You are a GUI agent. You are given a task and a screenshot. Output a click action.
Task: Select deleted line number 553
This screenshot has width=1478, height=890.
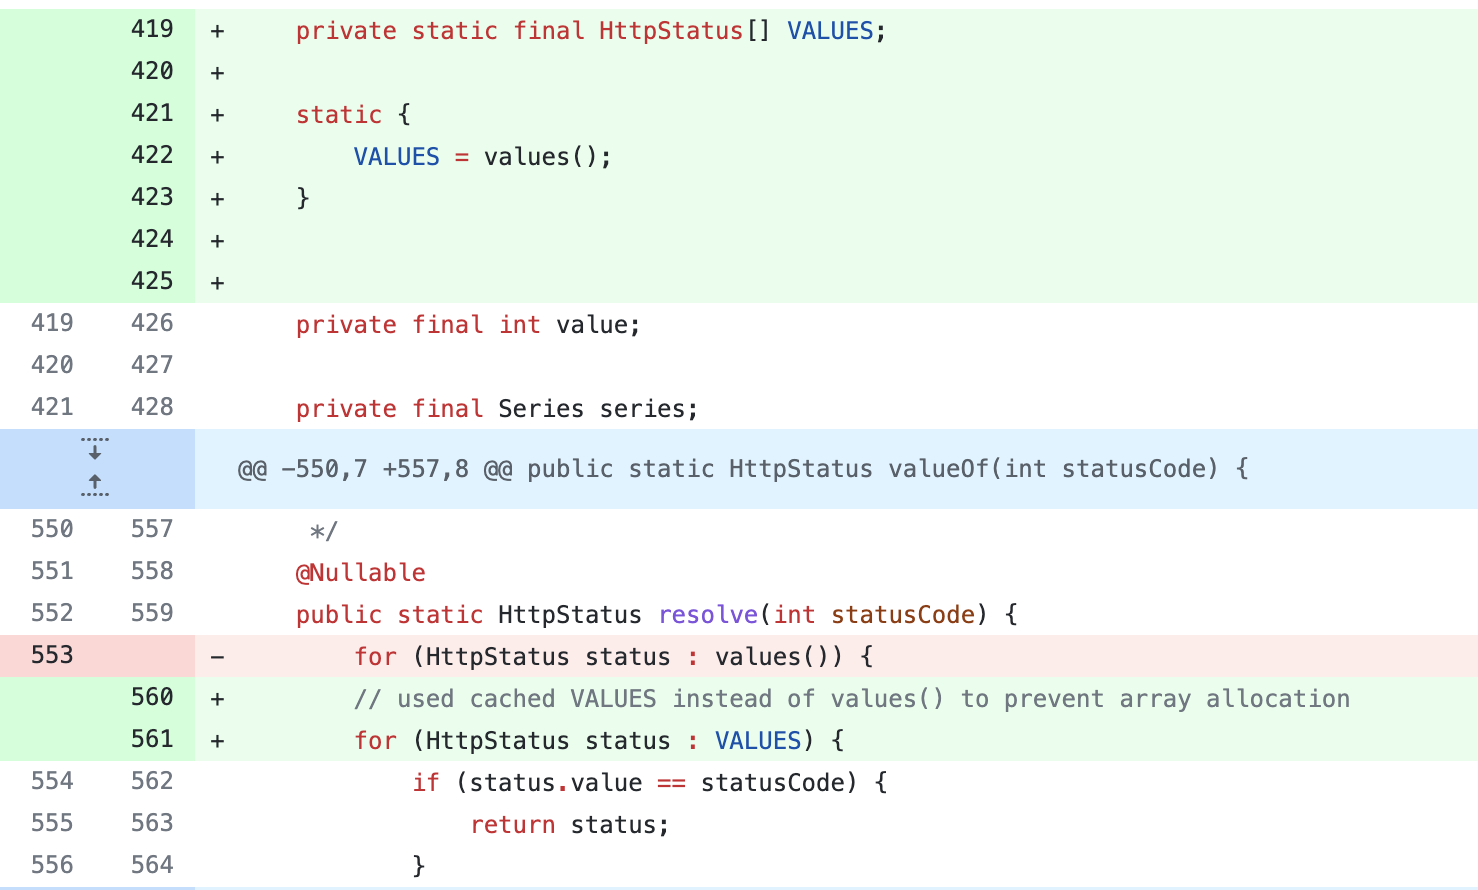click(52, 655)
